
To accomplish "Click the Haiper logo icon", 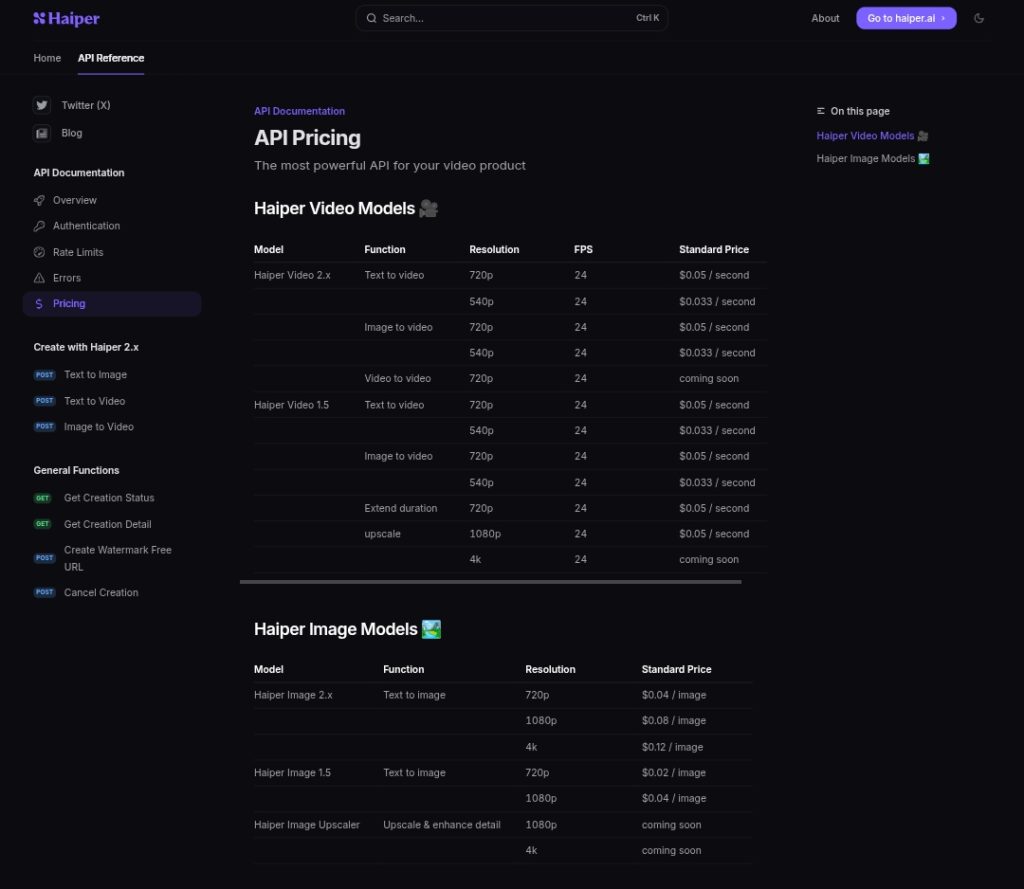I will pyautogui.click(x=38, y=17).
